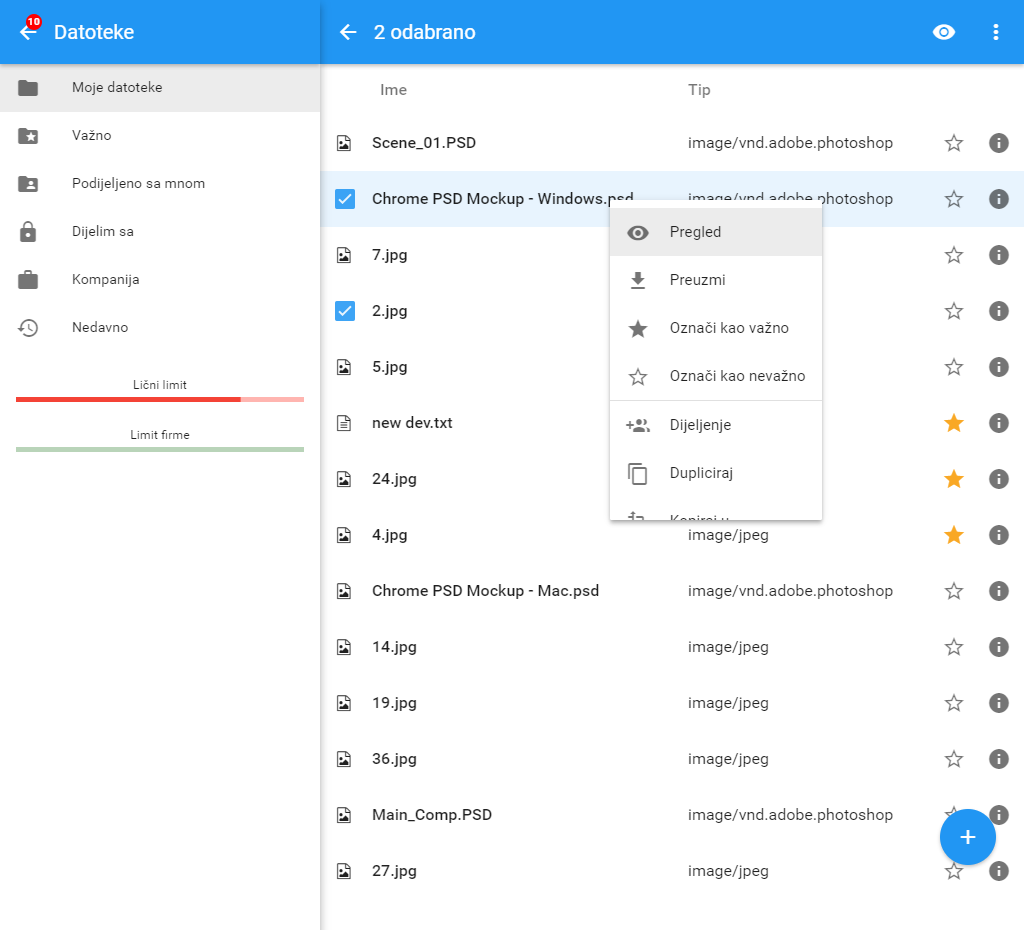Clear selection with arrow beside '2 odabrano'
1024x930 pixels.
coord(348,32)
